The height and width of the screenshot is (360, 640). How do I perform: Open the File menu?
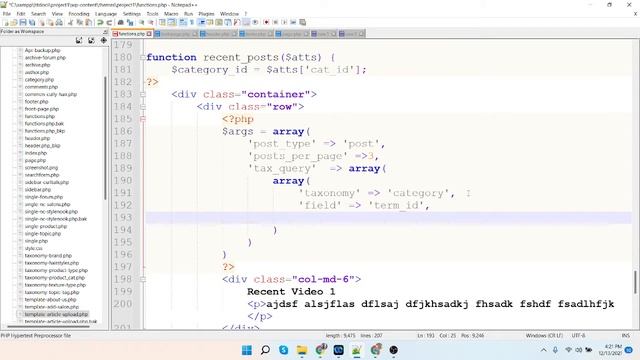[x=7, y=14]
